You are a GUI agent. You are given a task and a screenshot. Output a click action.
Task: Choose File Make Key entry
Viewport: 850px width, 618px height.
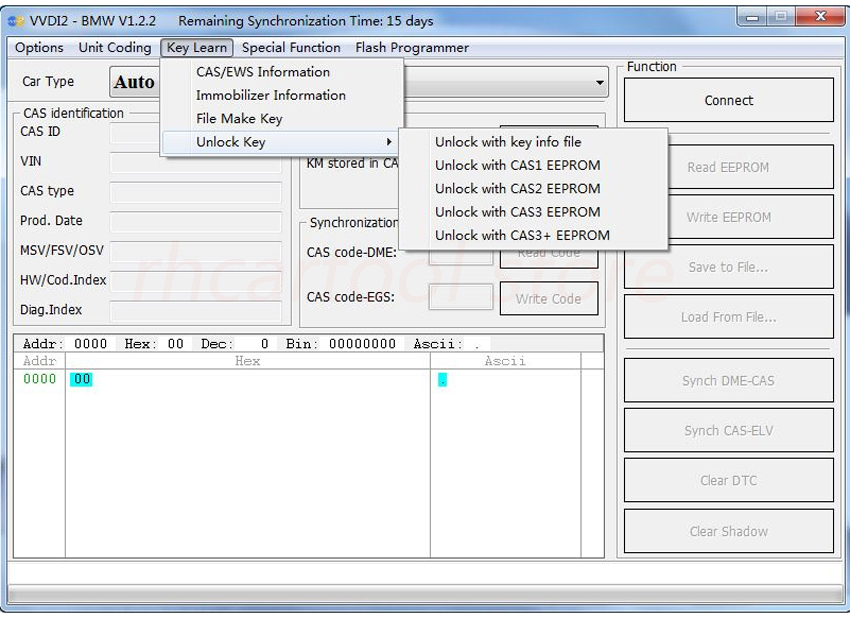(283, 118)
